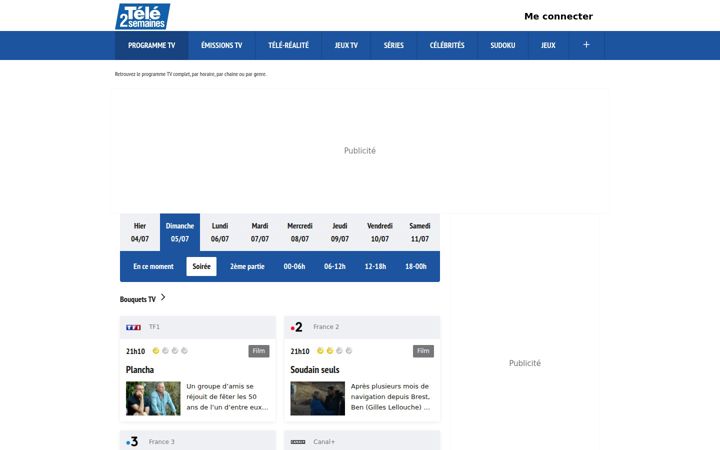The width and height of the screenshot is (720, 450).
Task: Select the 12-18h time slot
Action: 375,266
